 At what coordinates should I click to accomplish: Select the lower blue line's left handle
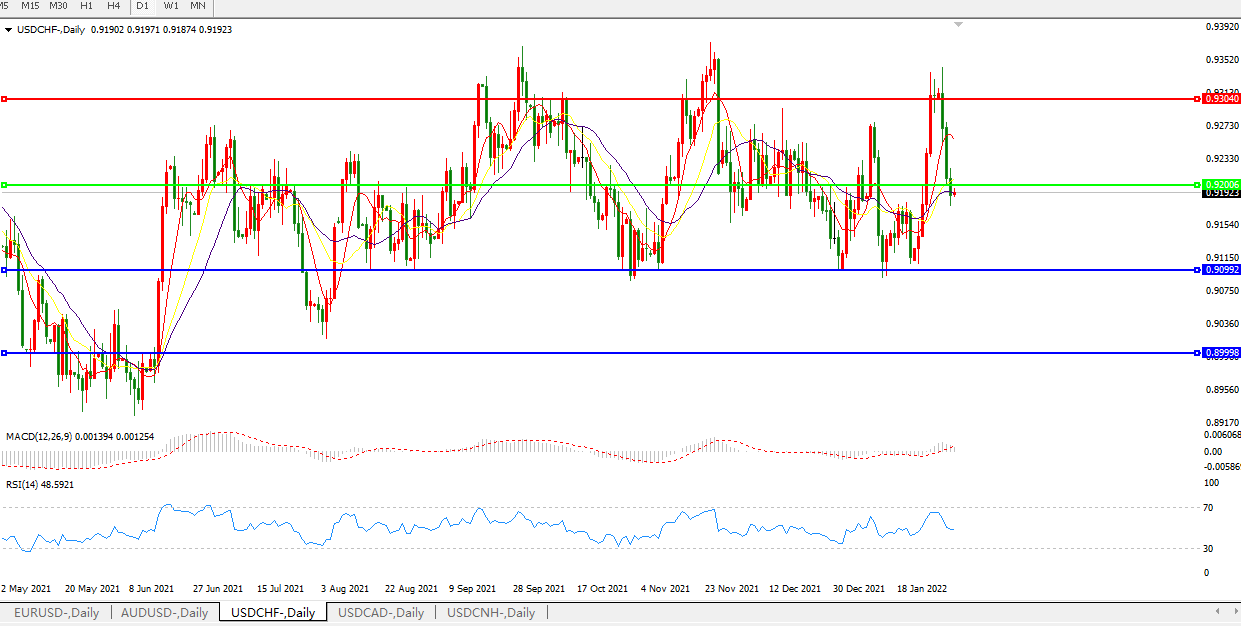pyautogui.click(x=4, y=353)
